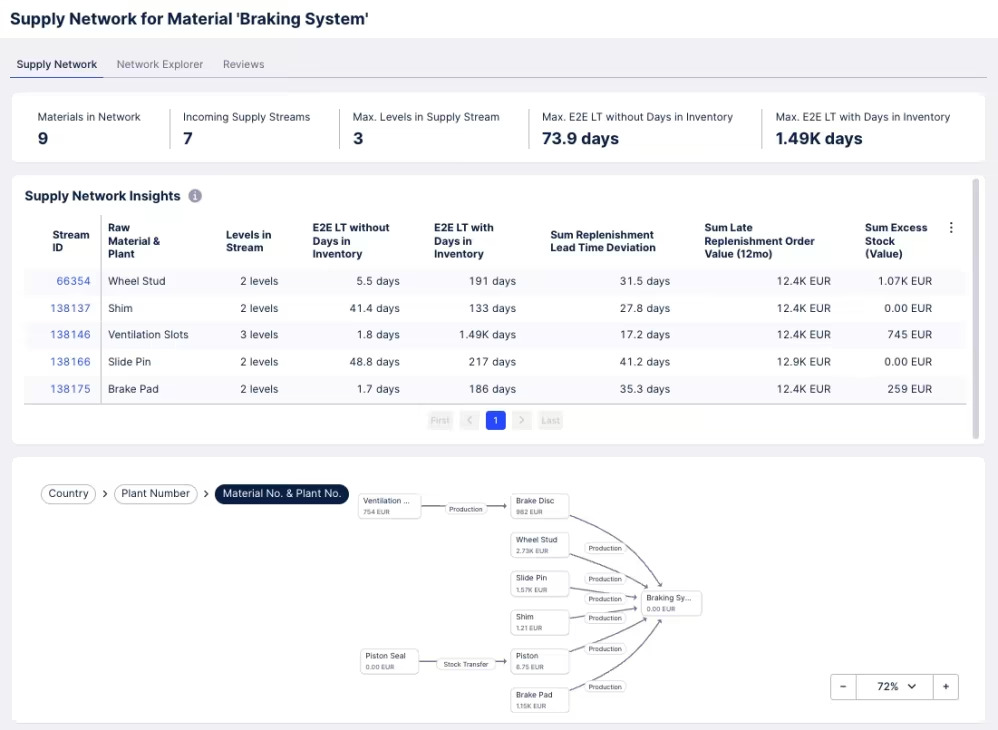Select page 1 in the pagination control
The image size is (998, 730).
(x=496, y=420)
